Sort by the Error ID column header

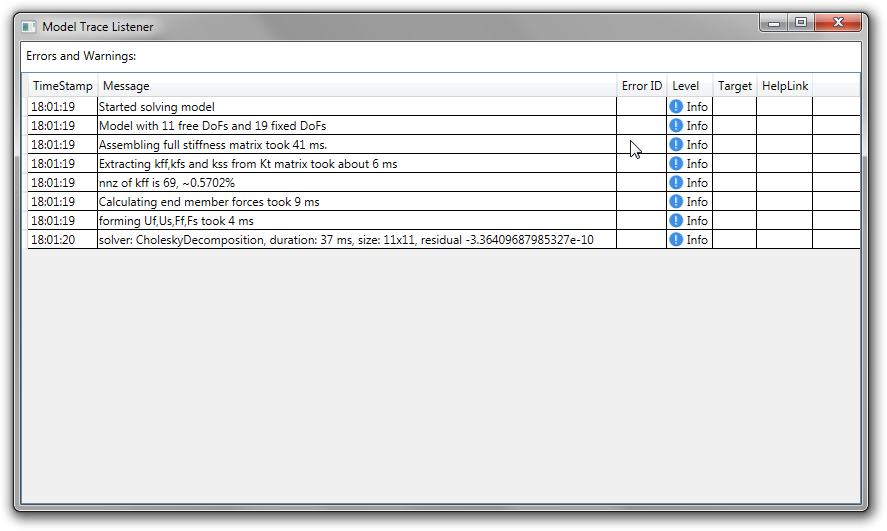click(x=641, y=86)
